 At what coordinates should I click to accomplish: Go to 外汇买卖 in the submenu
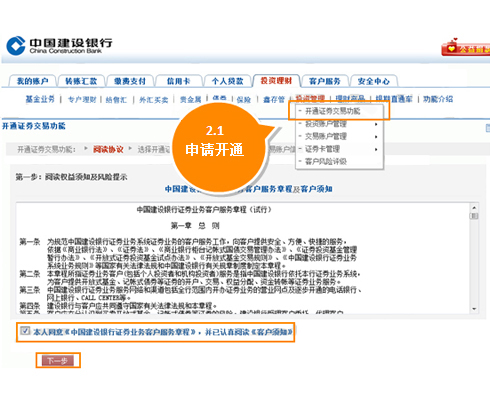tap(154, 100)
